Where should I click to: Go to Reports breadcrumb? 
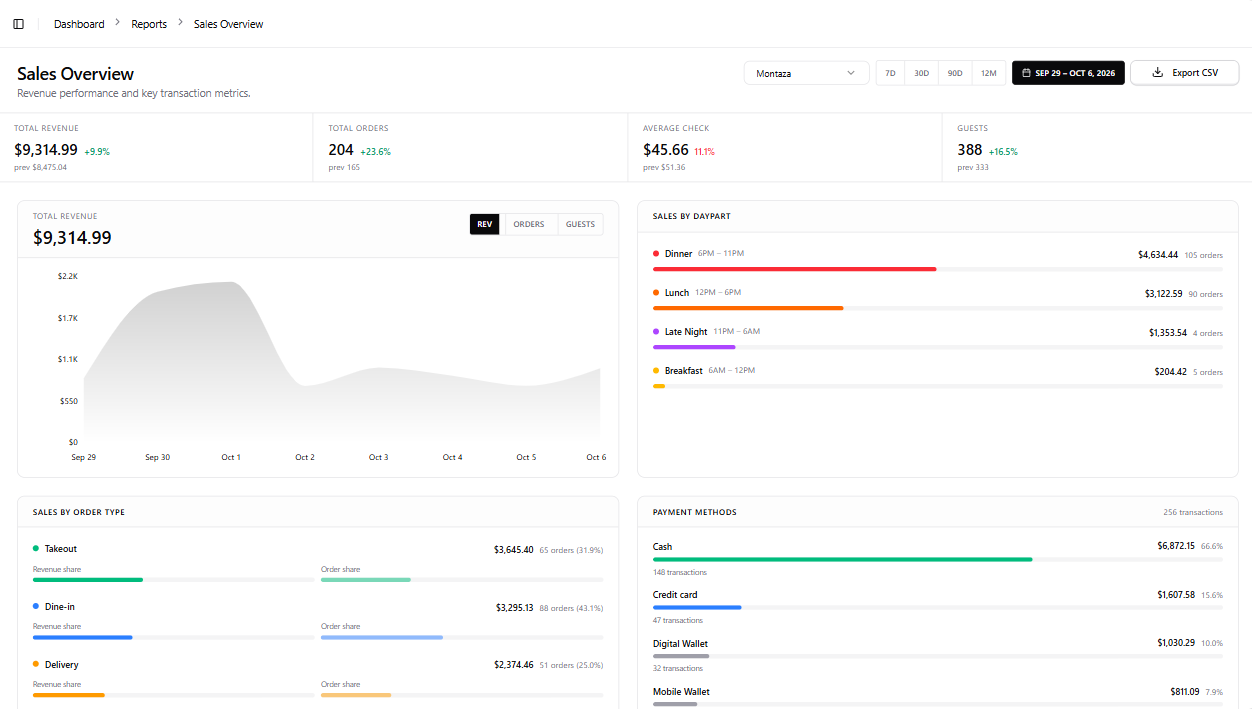pos(149,24)
